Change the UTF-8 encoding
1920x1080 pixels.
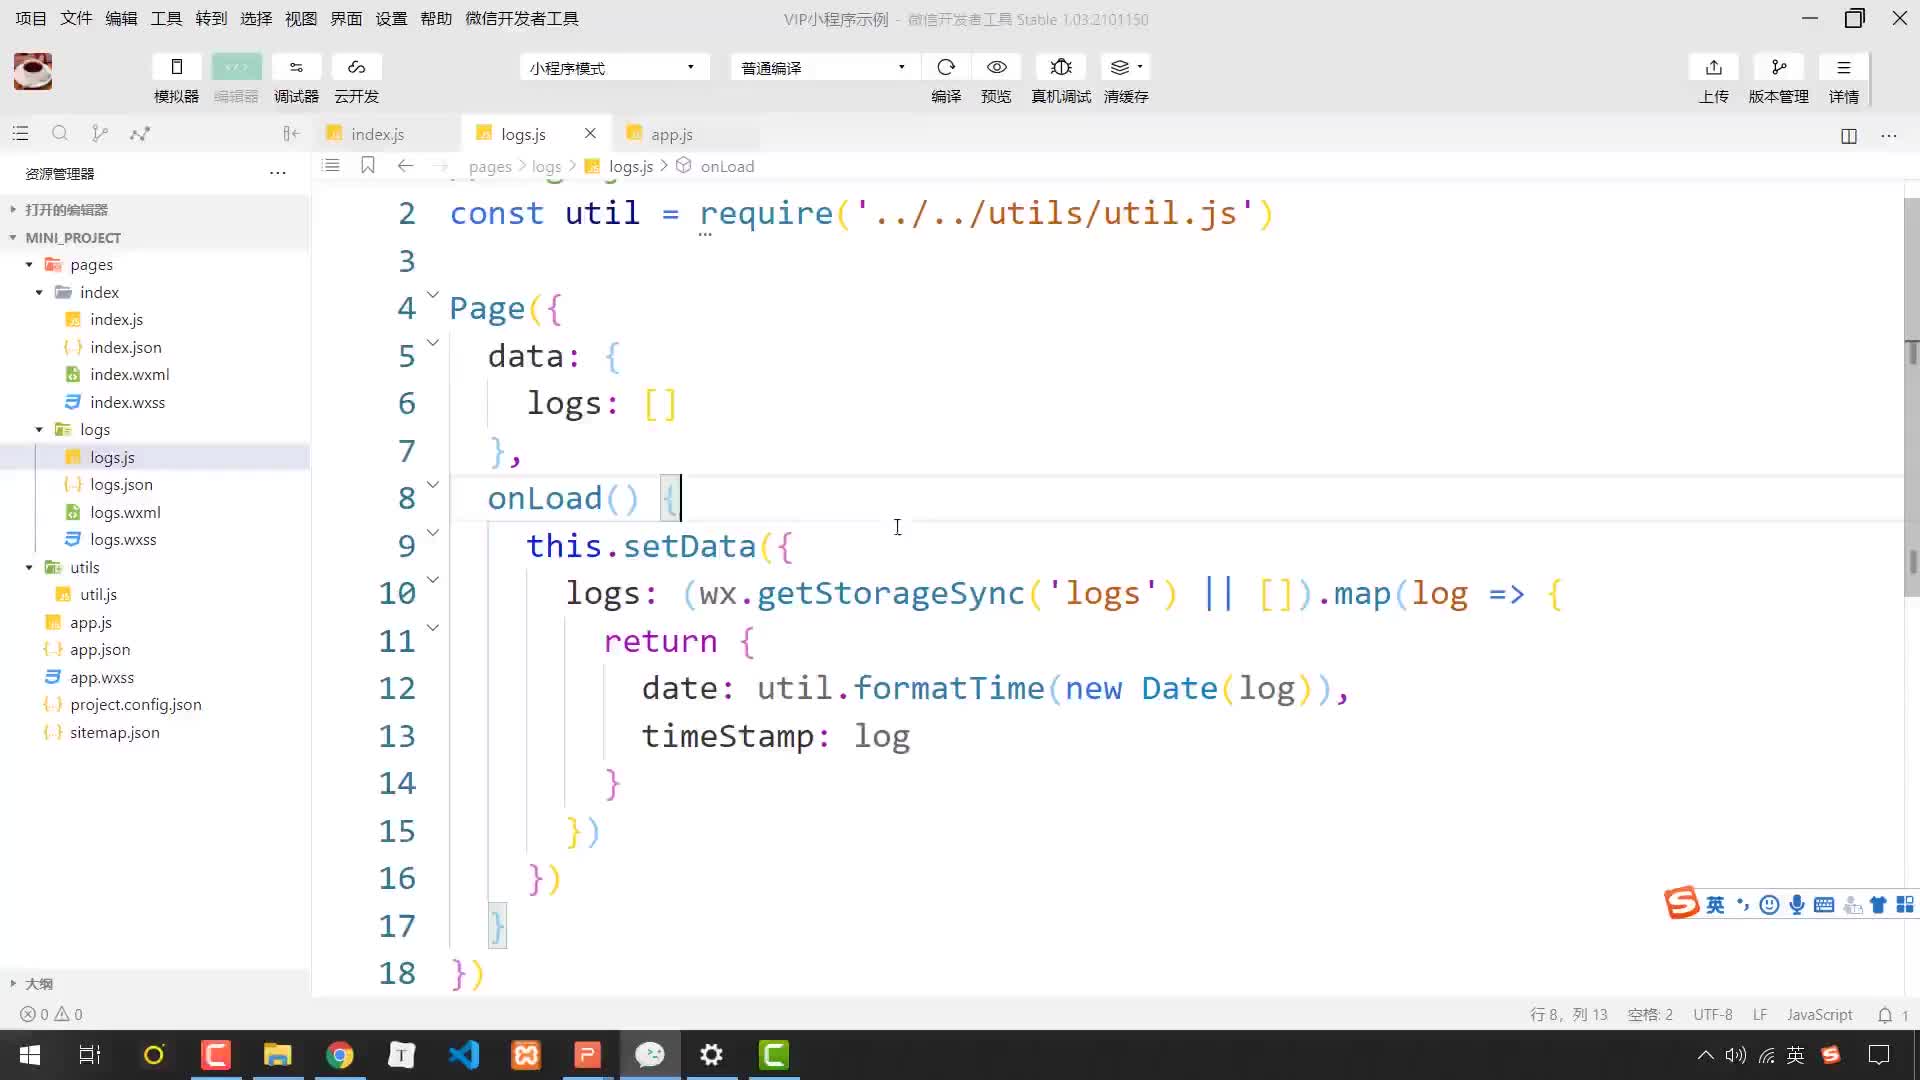[1713, 1014]
